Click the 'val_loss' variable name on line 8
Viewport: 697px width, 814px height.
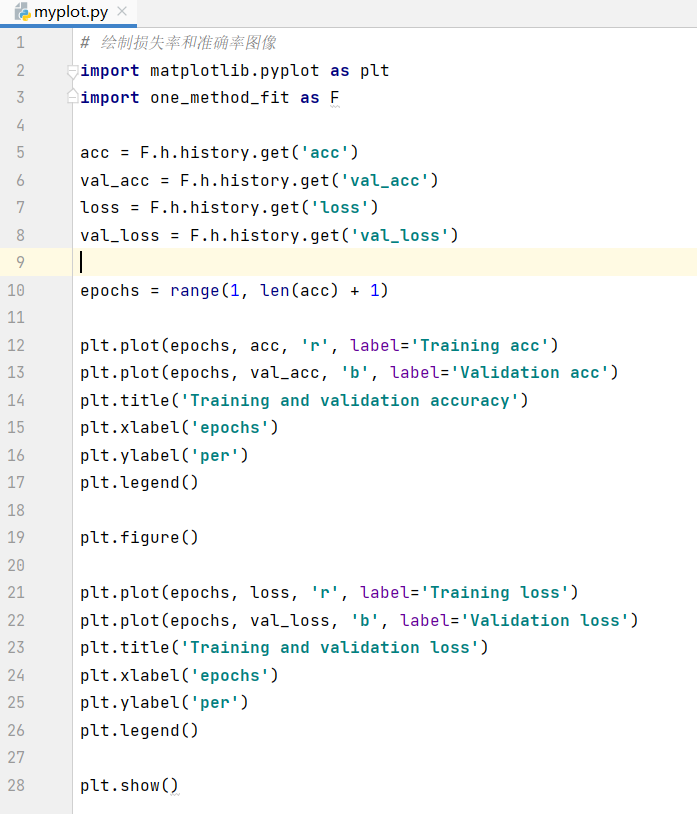(119, 235)
